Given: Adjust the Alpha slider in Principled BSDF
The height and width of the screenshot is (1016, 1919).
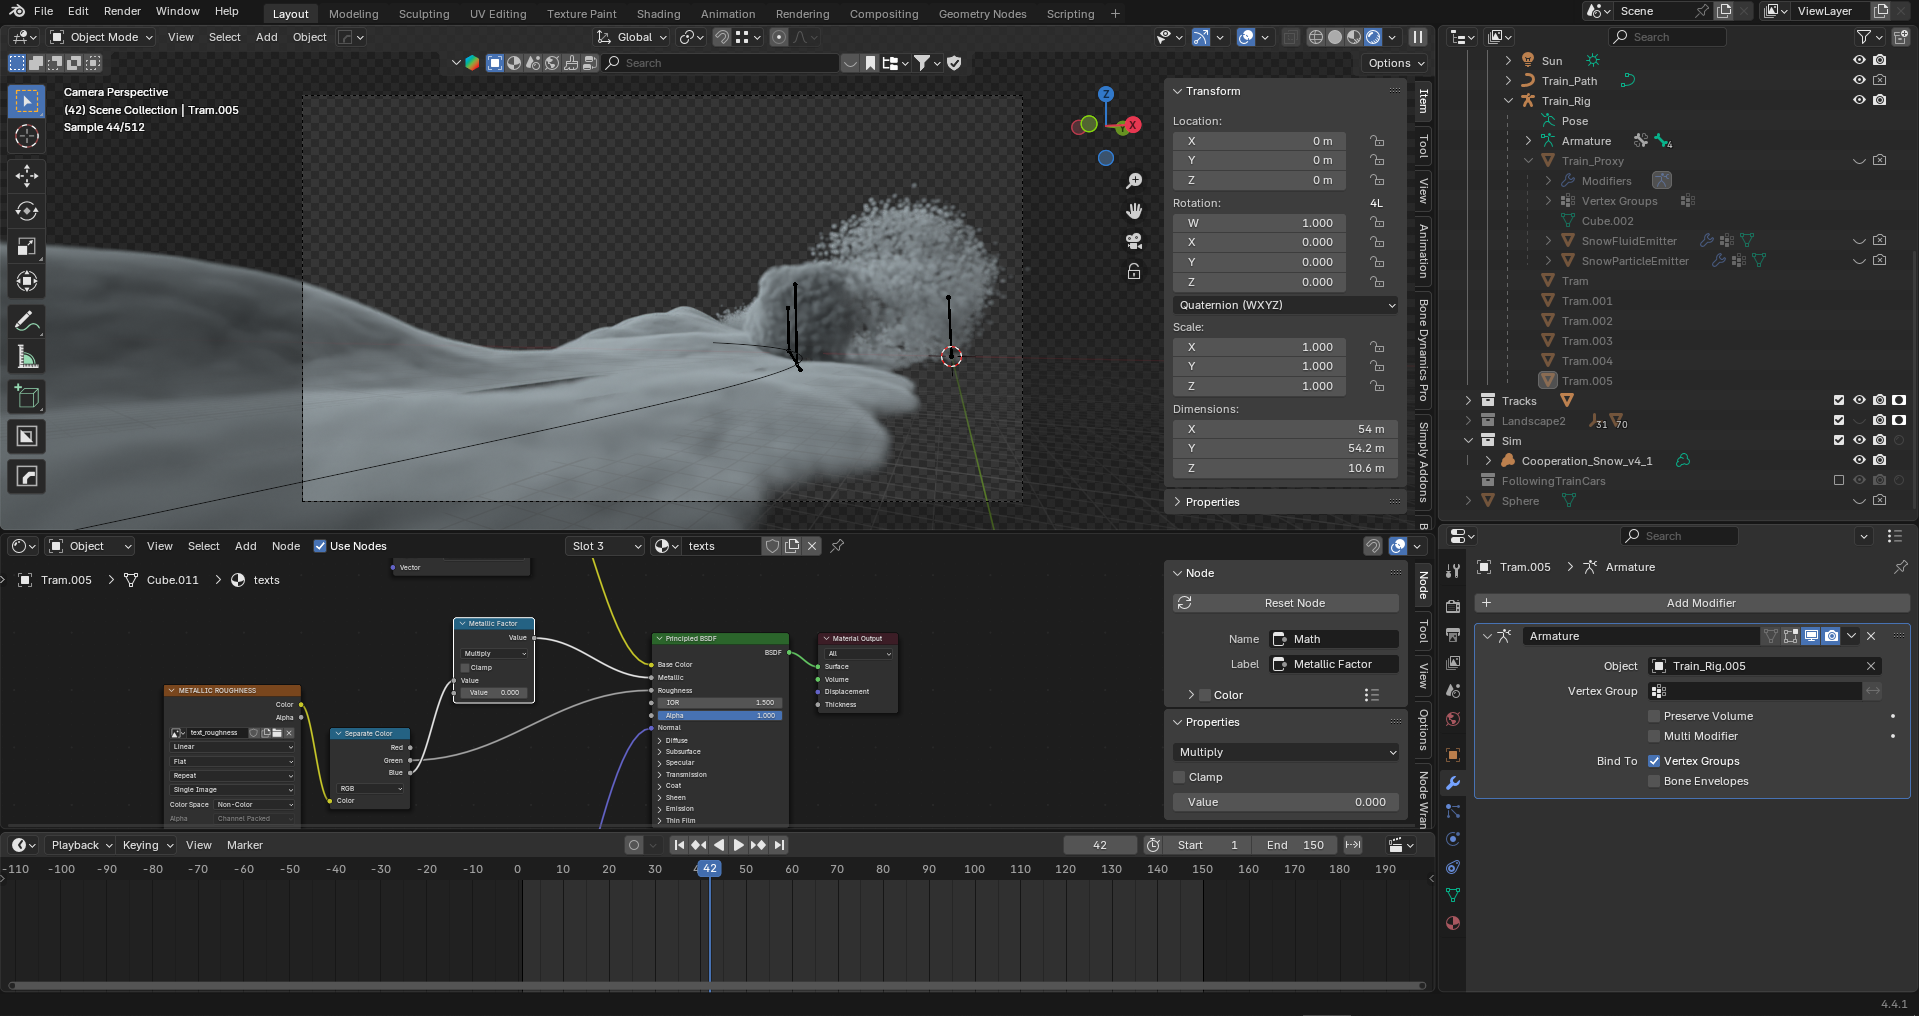Looking at the screenshot, I should click(x=719, y=715).
